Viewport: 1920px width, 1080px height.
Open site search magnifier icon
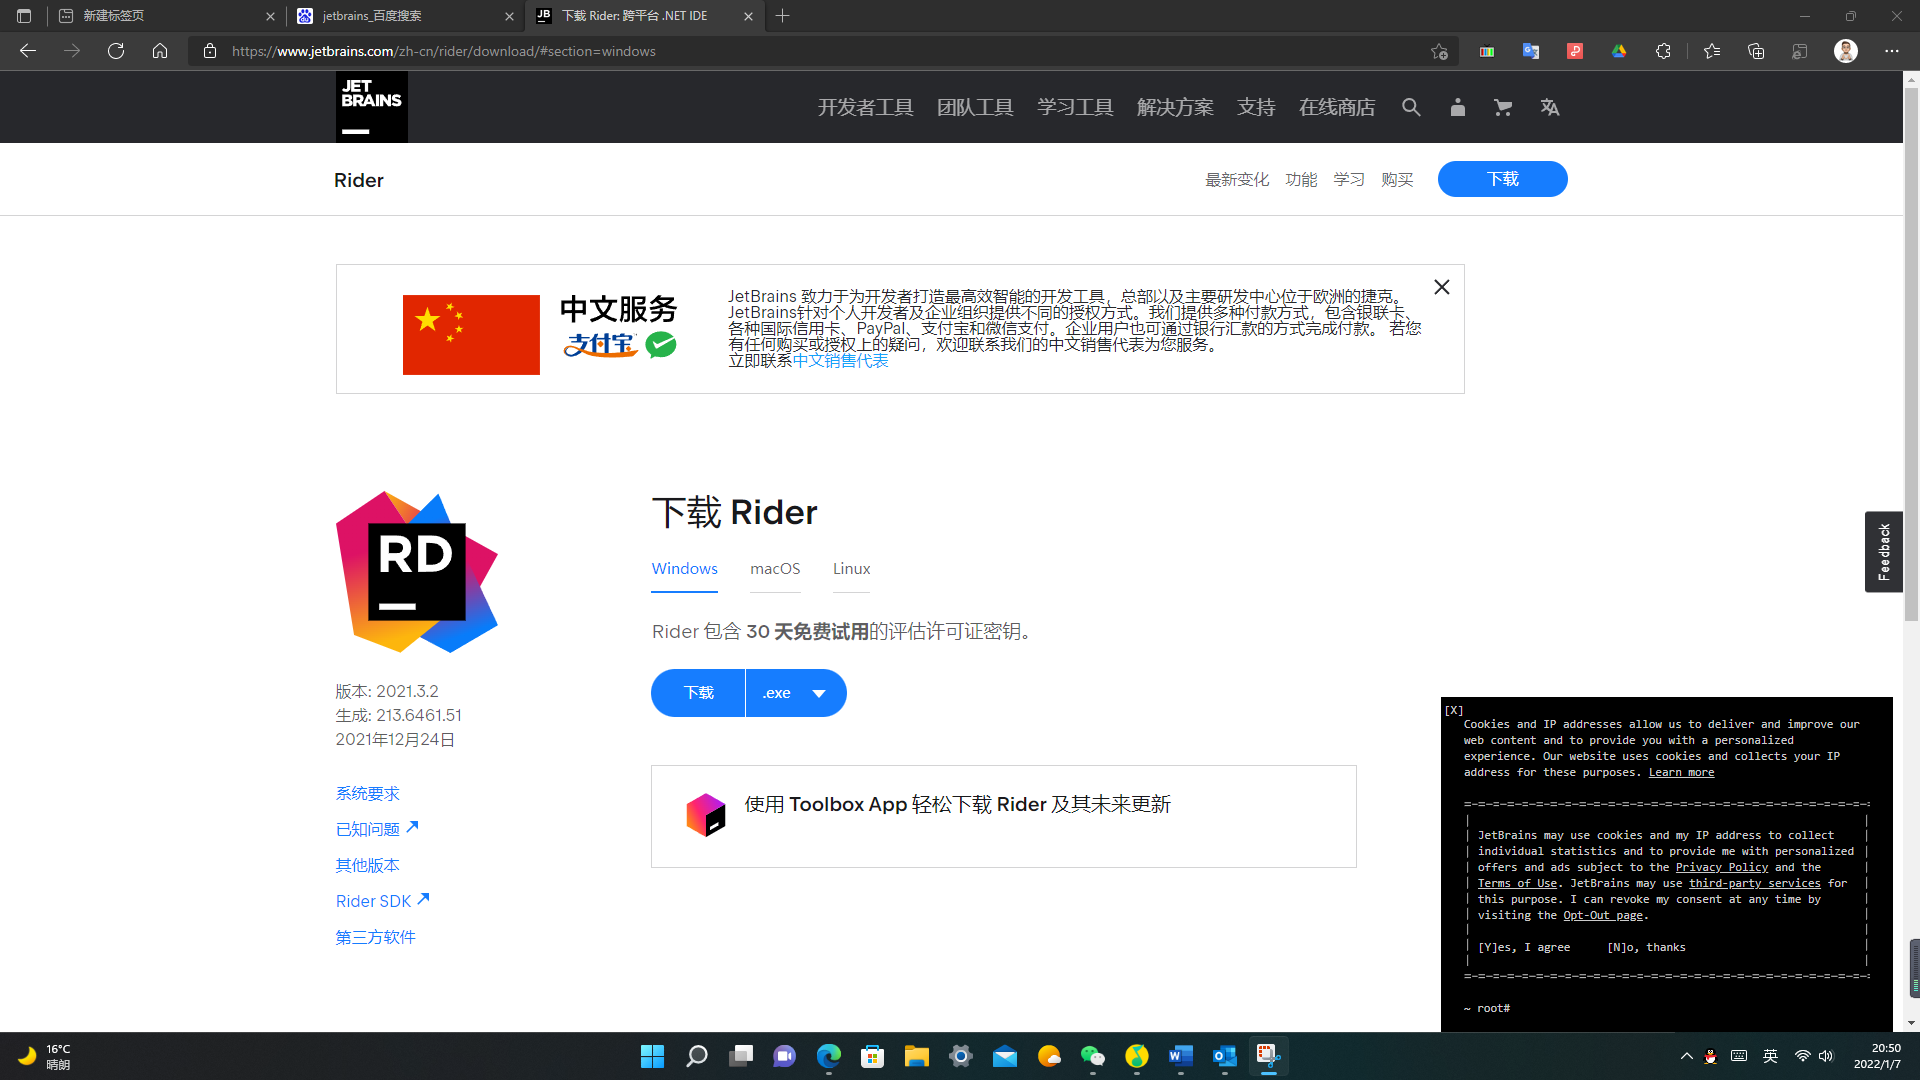pos(1411,107)
